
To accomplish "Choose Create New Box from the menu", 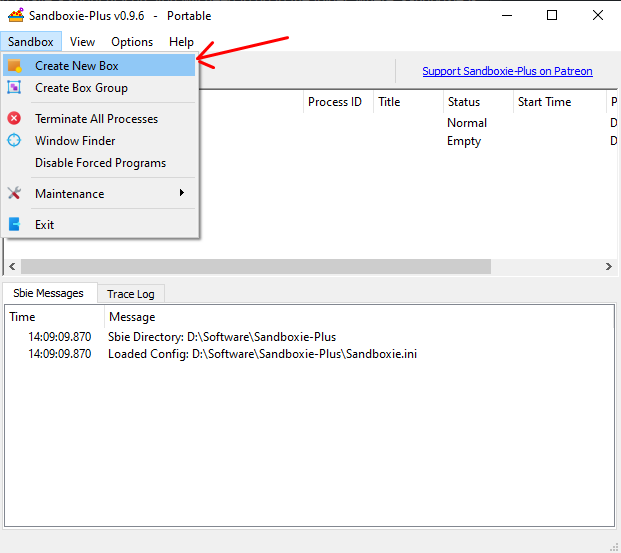I will coord(99,65).
